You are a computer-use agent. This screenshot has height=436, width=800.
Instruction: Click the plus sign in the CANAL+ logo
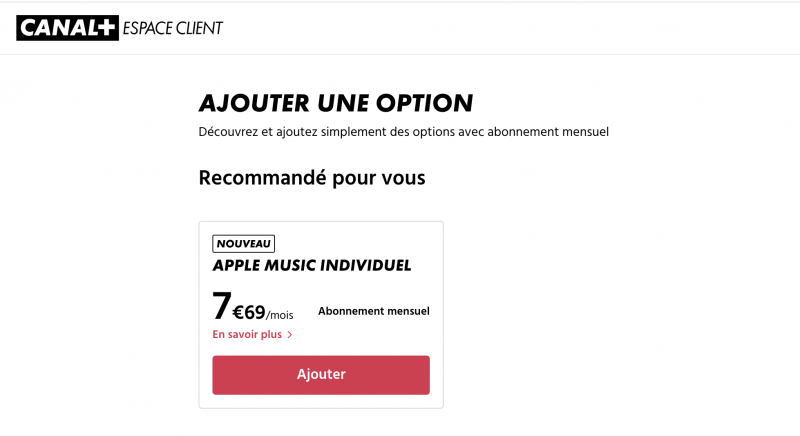pos(108,27)
